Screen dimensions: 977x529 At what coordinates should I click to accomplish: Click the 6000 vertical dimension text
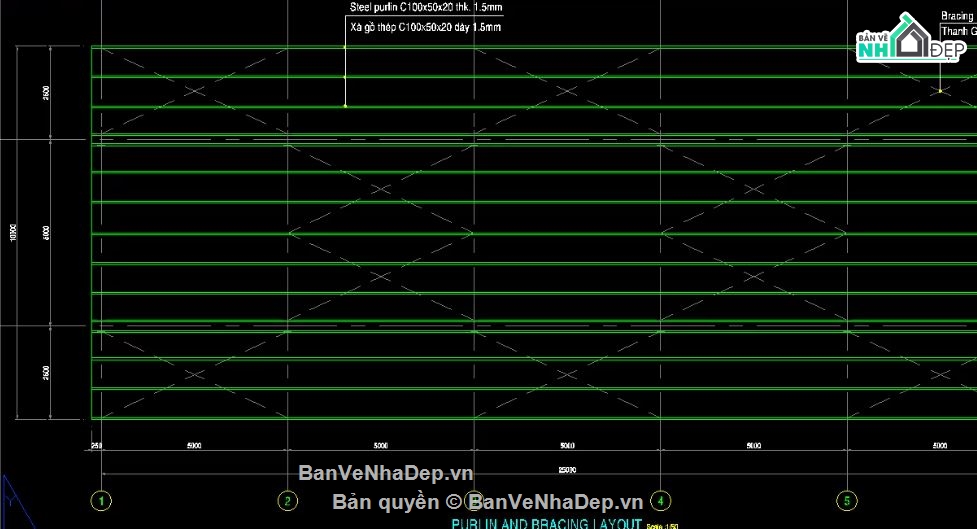coord(47,232)
